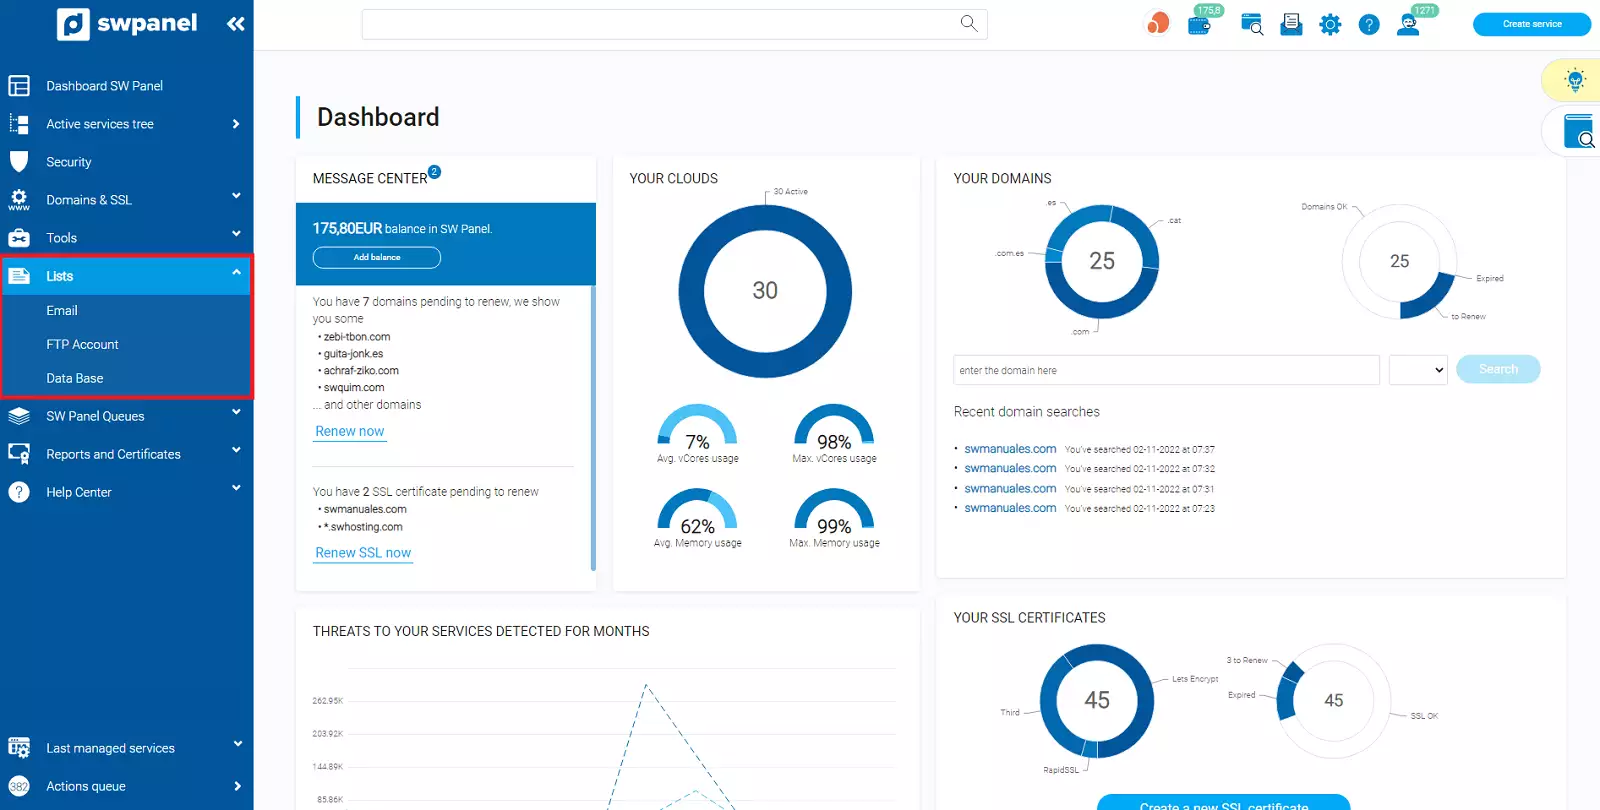The image size is (1600, 810).
Task: Click the Add balance button
Action: (x=377, y=258)
